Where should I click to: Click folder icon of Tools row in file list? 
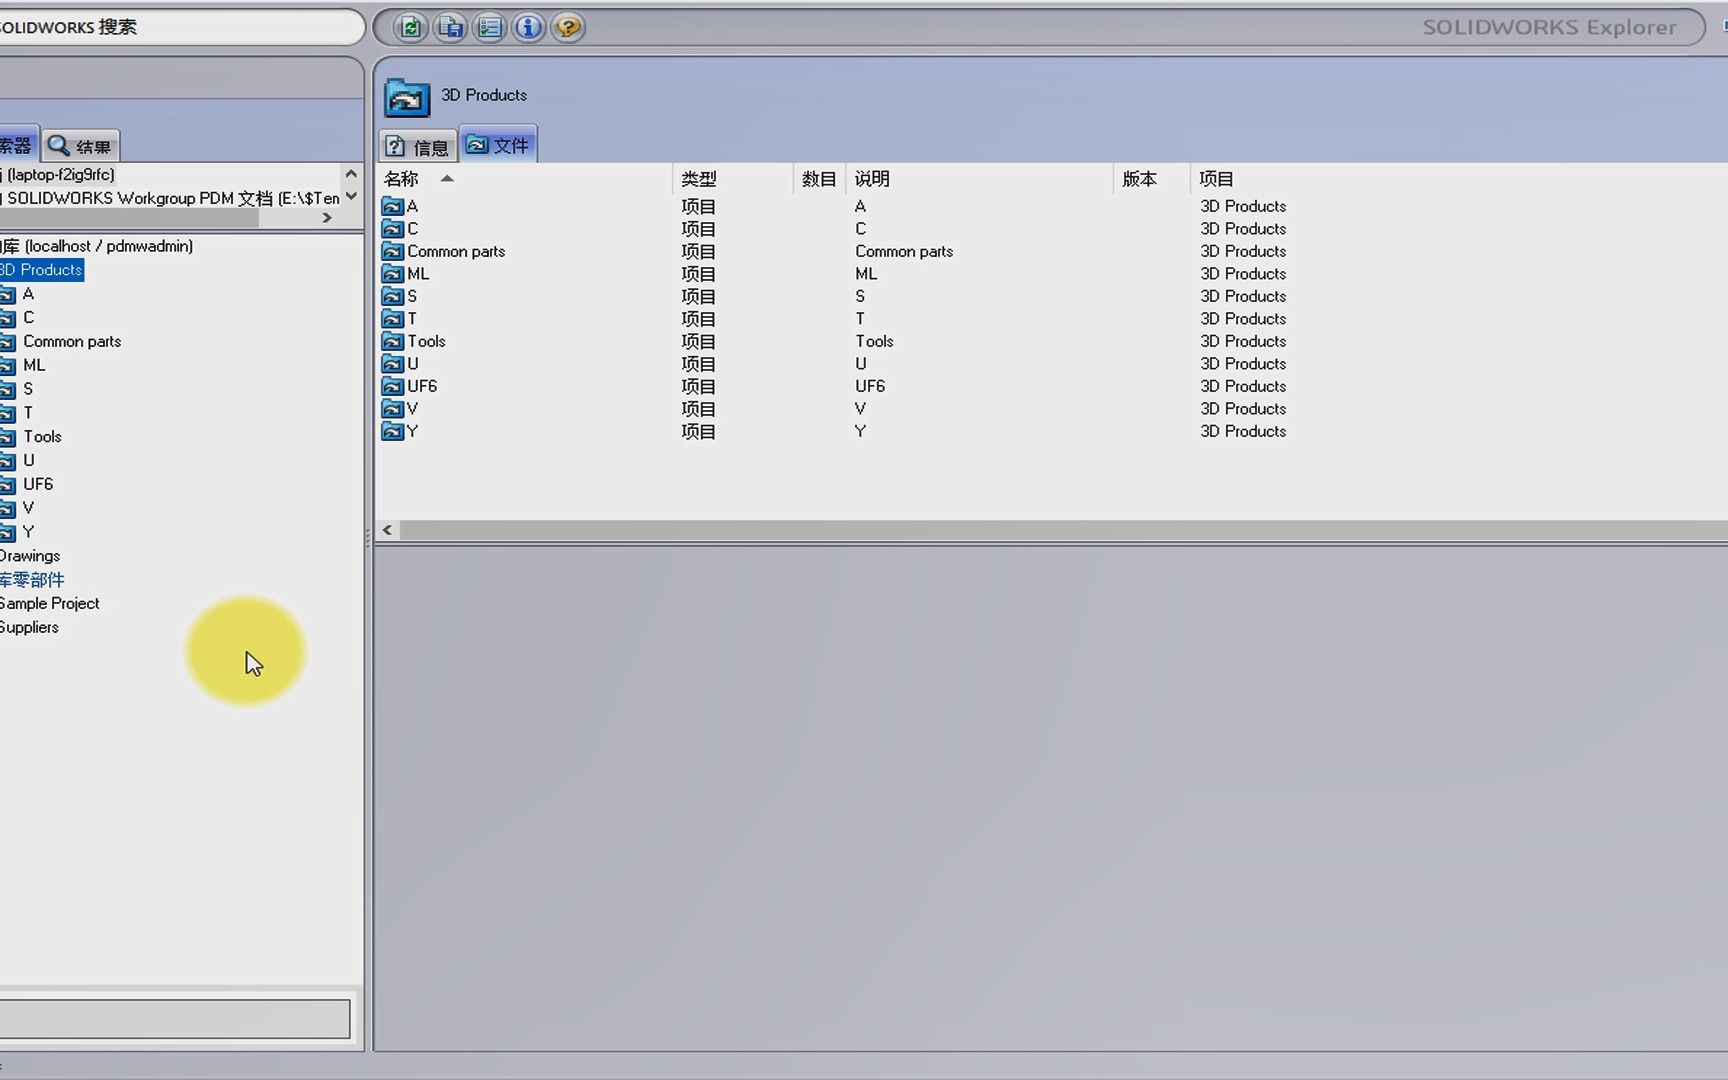(393, 341)
